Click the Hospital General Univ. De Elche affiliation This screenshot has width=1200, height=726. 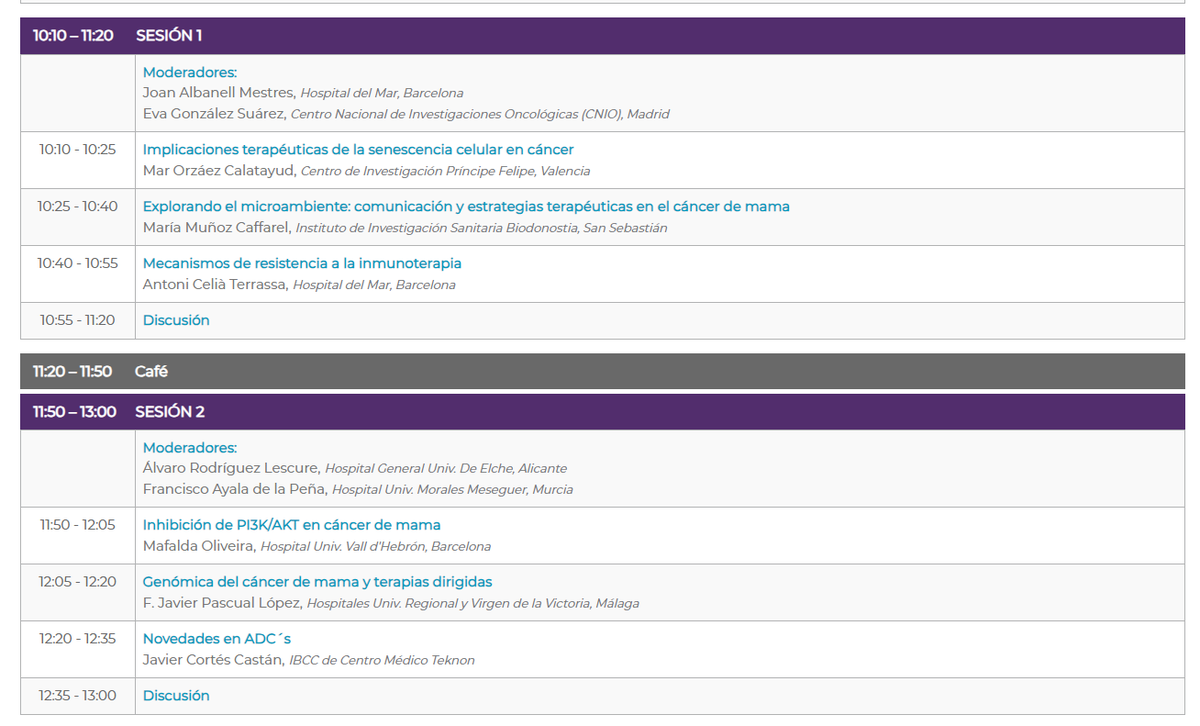446,469
